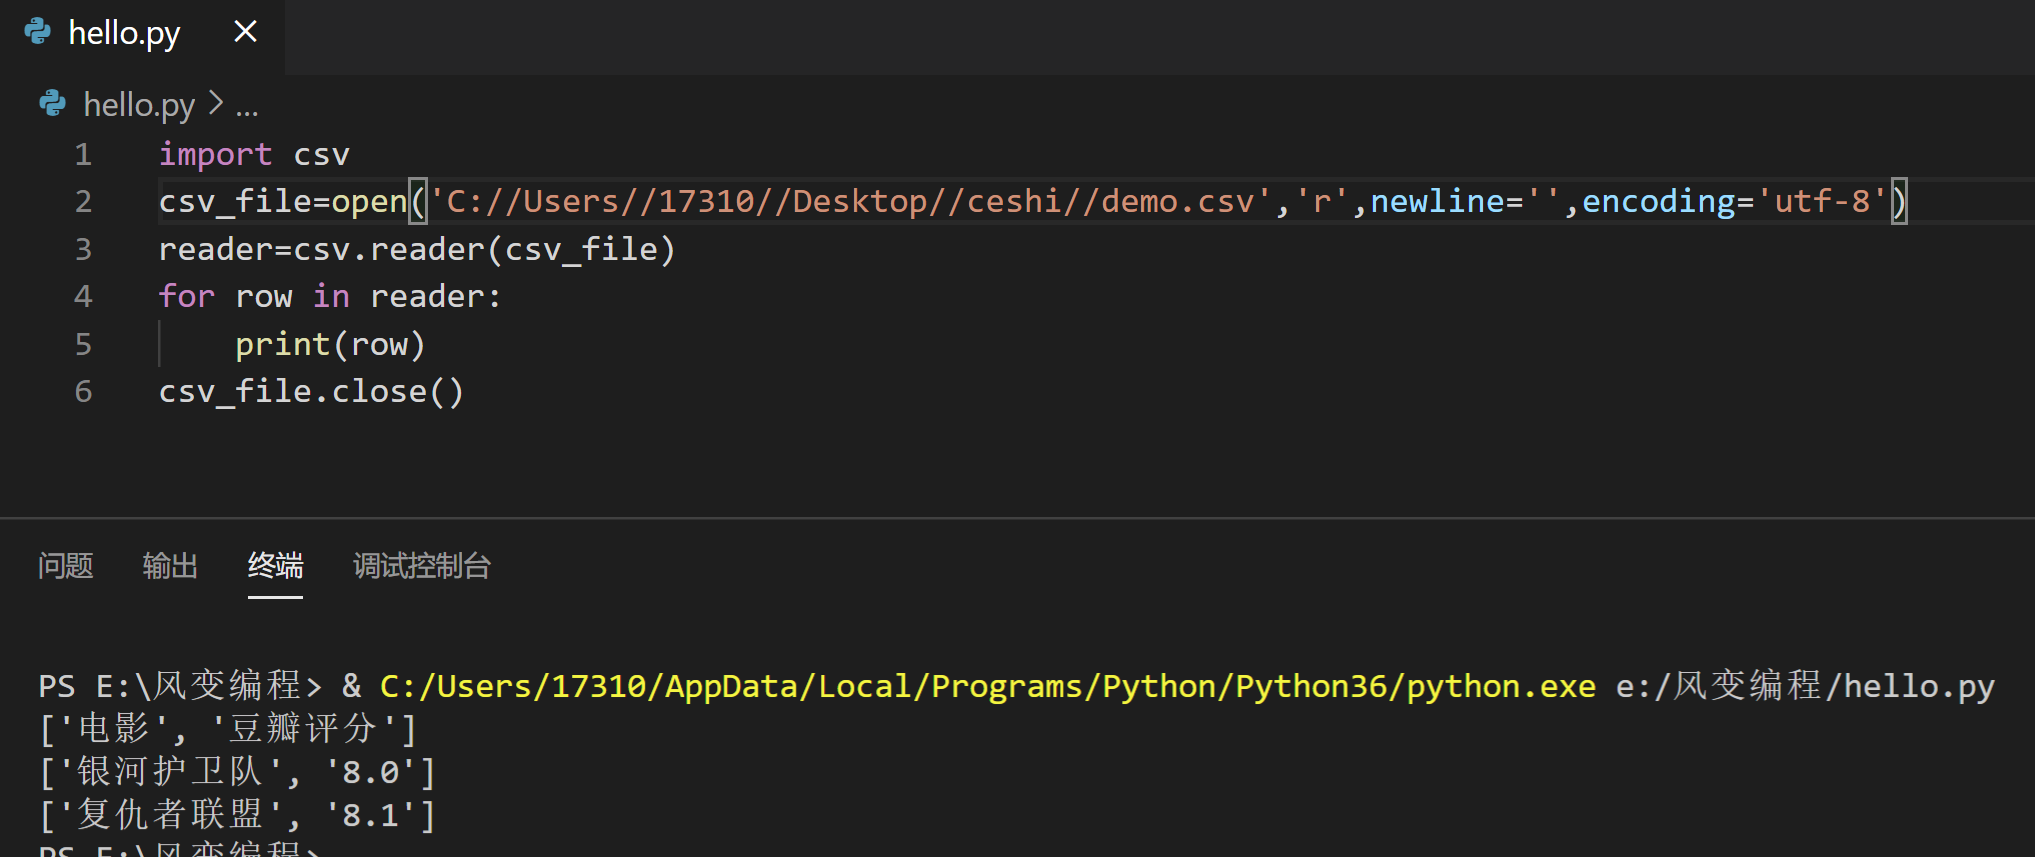The width and height of the screenshot is (2035, 857).
Task: Click the 'import' keyword on line 1
Action: 215,155
